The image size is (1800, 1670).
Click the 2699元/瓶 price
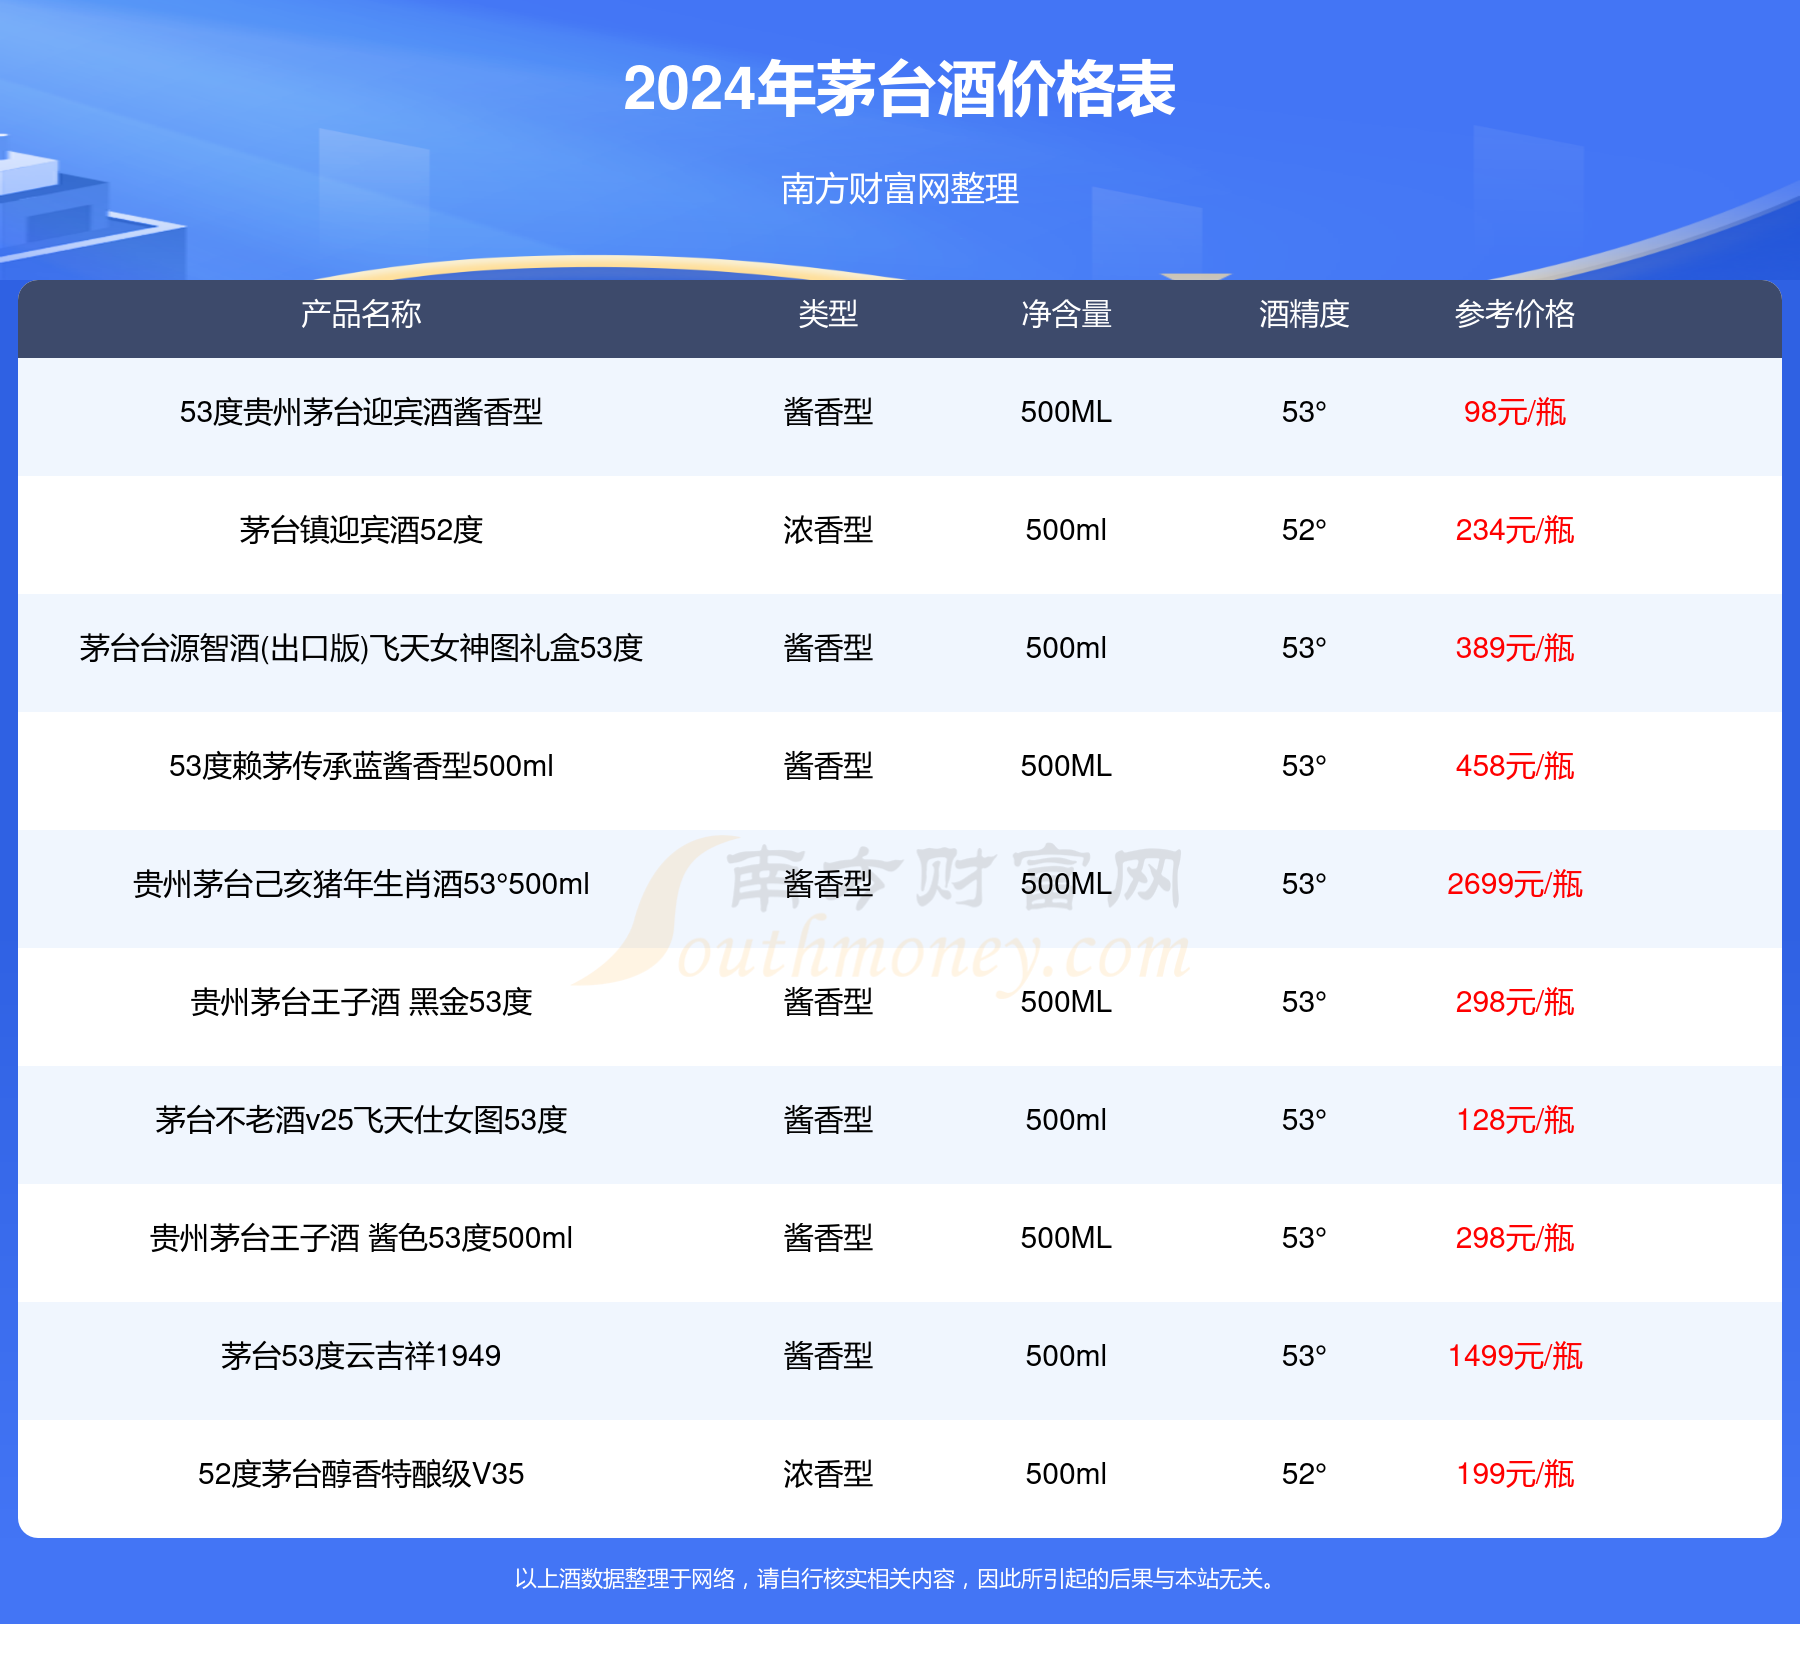point(1515,884)
